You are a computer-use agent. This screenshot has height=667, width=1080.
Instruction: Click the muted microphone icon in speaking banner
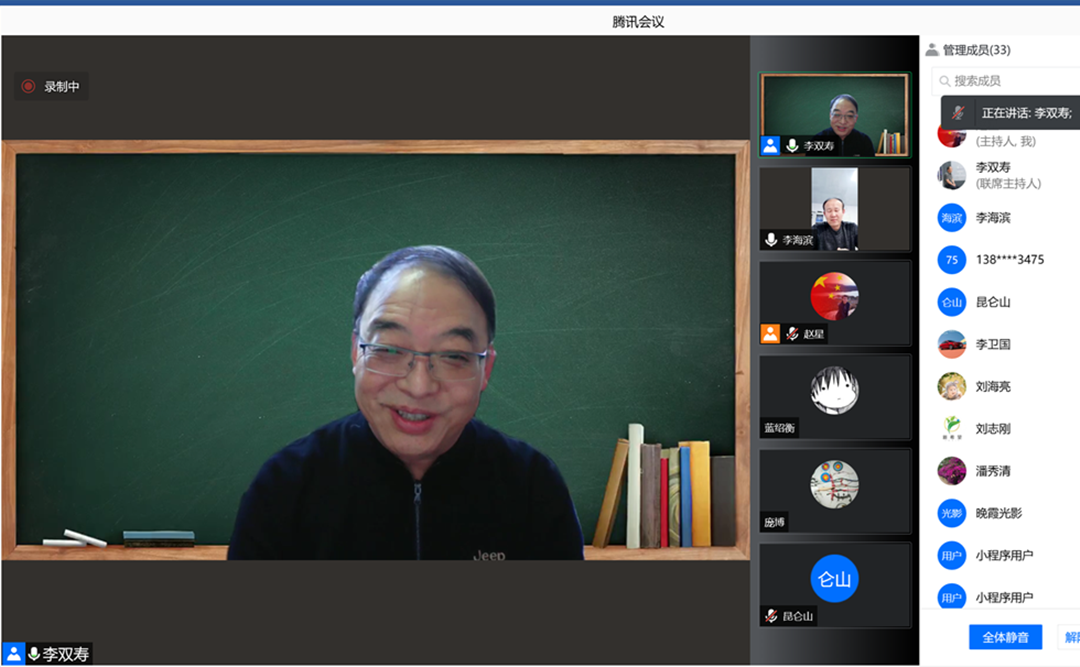coord(958,113)
